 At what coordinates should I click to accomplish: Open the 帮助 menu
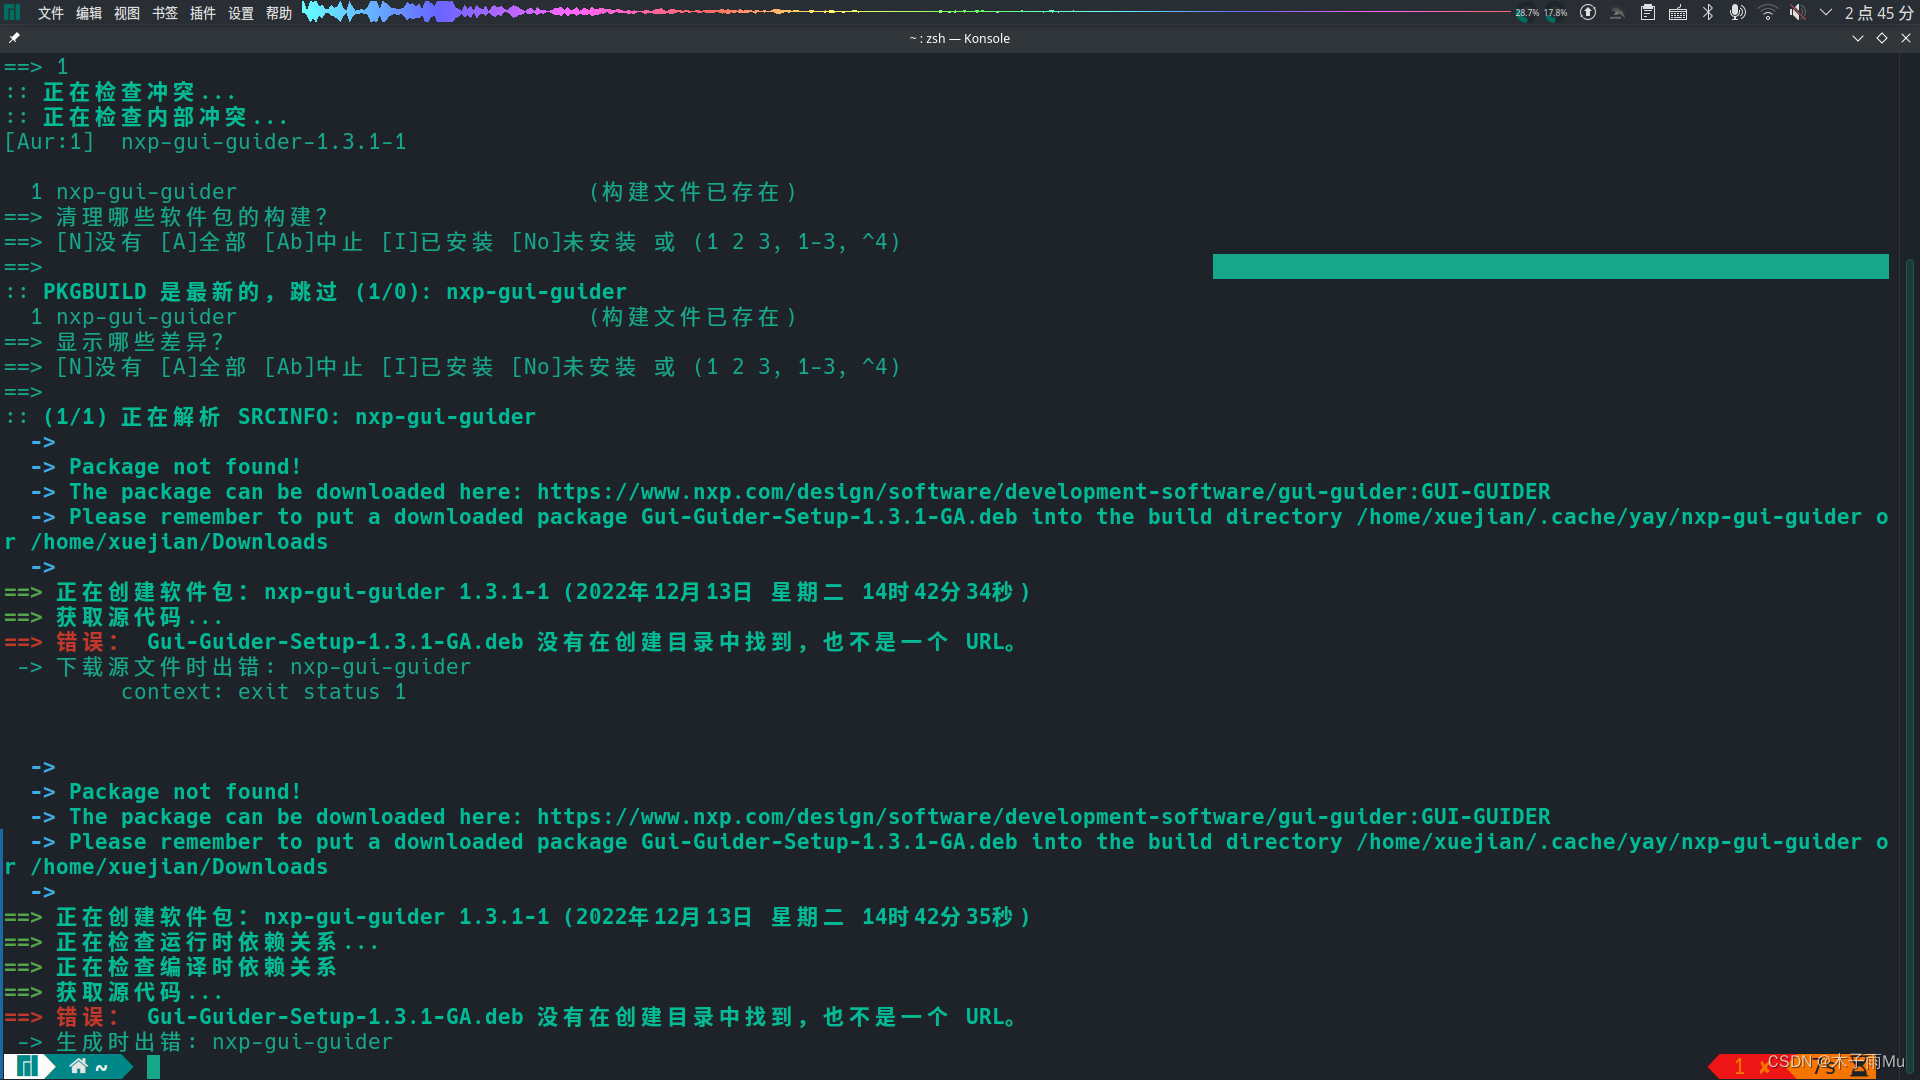279,13
